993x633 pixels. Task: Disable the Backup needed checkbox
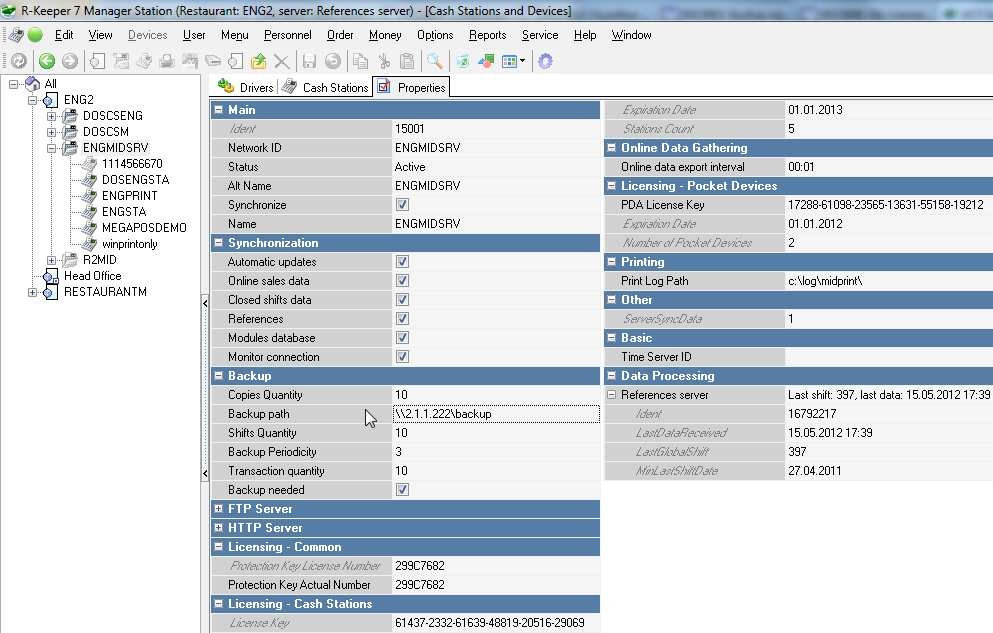(x=402, y=490)
